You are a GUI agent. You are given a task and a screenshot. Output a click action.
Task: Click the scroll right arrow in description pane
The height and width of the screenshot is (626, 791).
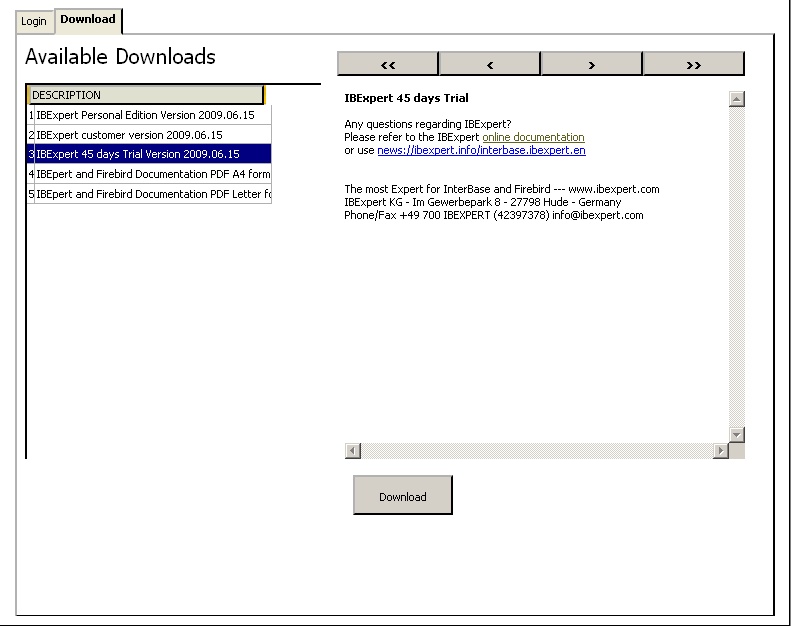(721, 450)
